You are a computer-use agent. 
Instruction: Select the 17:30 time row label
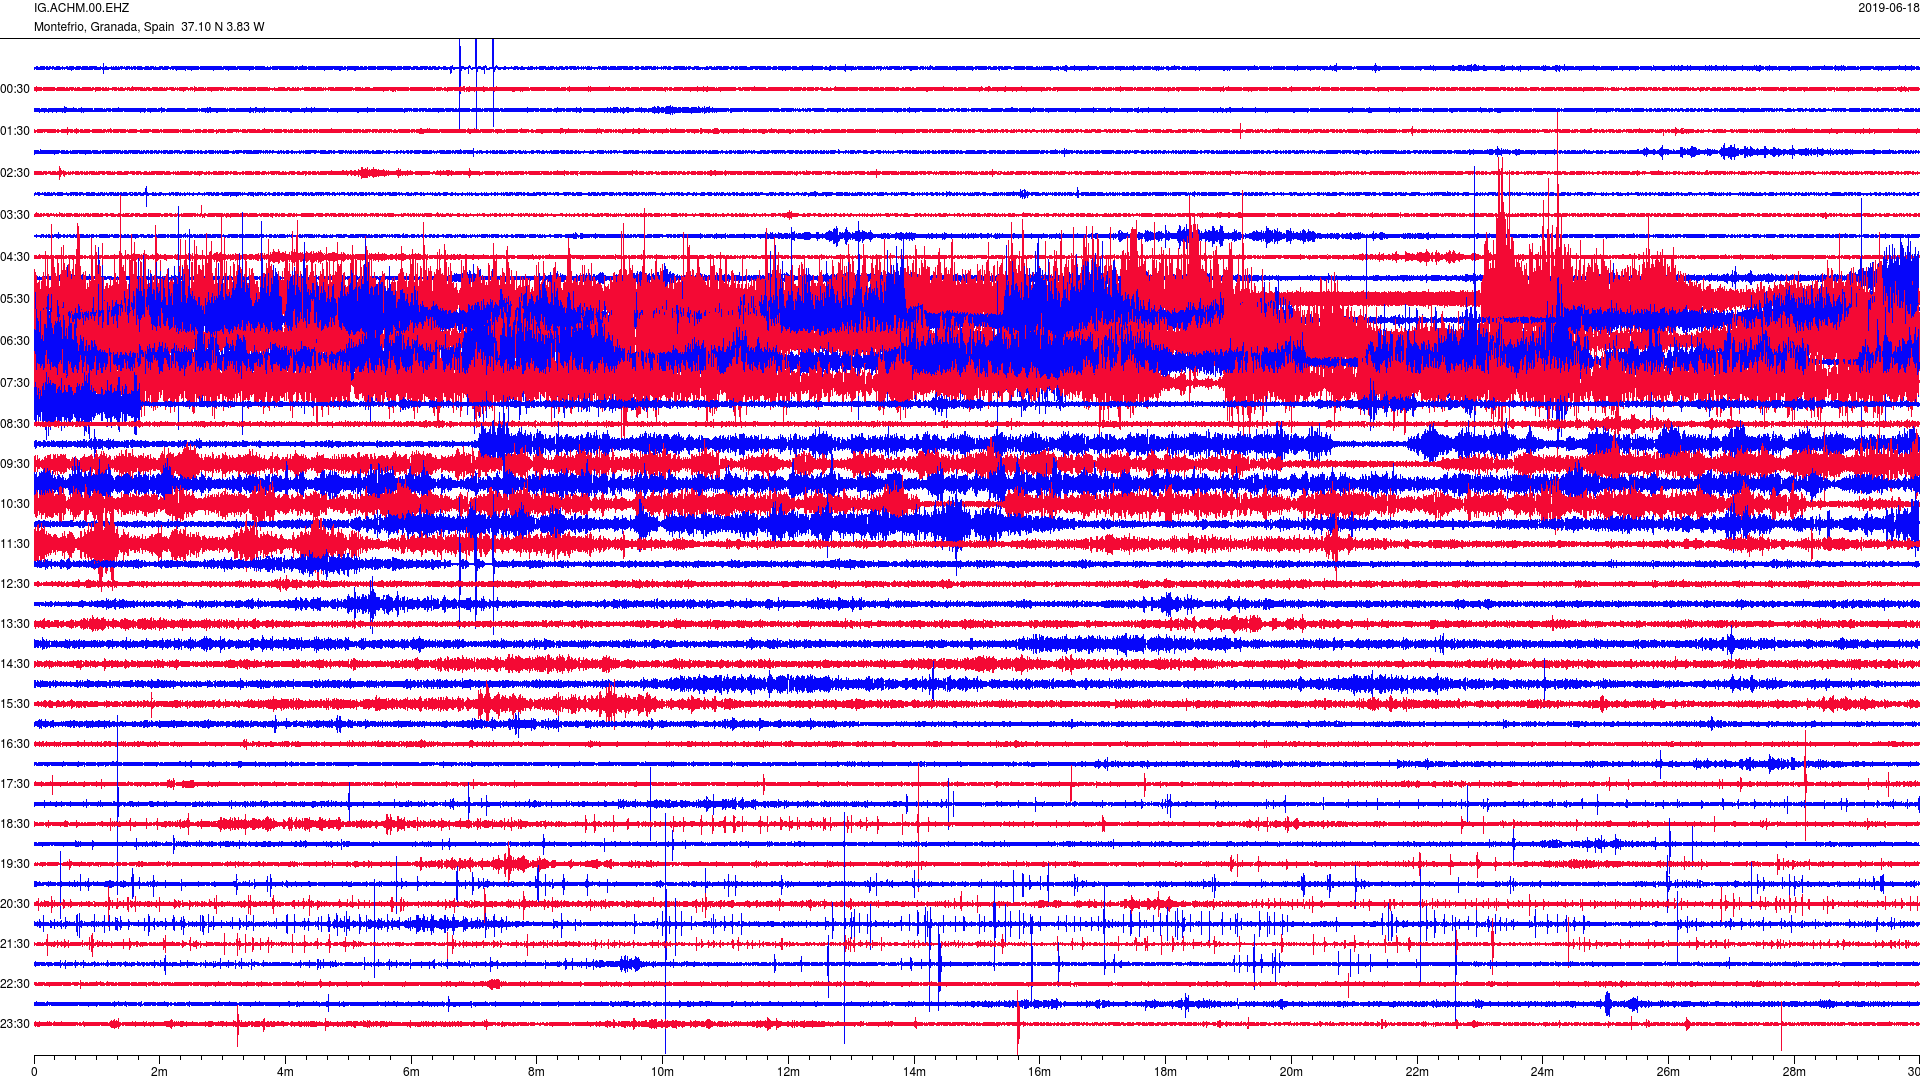pos(15,784)
